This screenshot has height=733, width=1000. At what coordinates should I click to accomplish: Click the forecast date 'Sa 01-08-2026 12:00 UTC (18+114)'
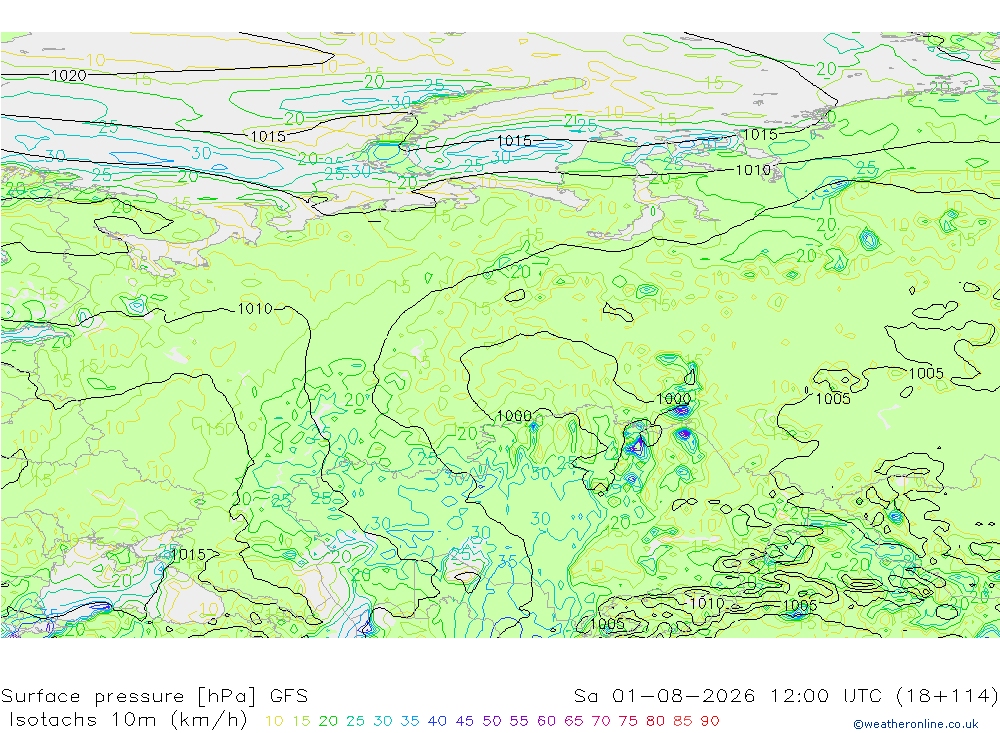point(786,696)
